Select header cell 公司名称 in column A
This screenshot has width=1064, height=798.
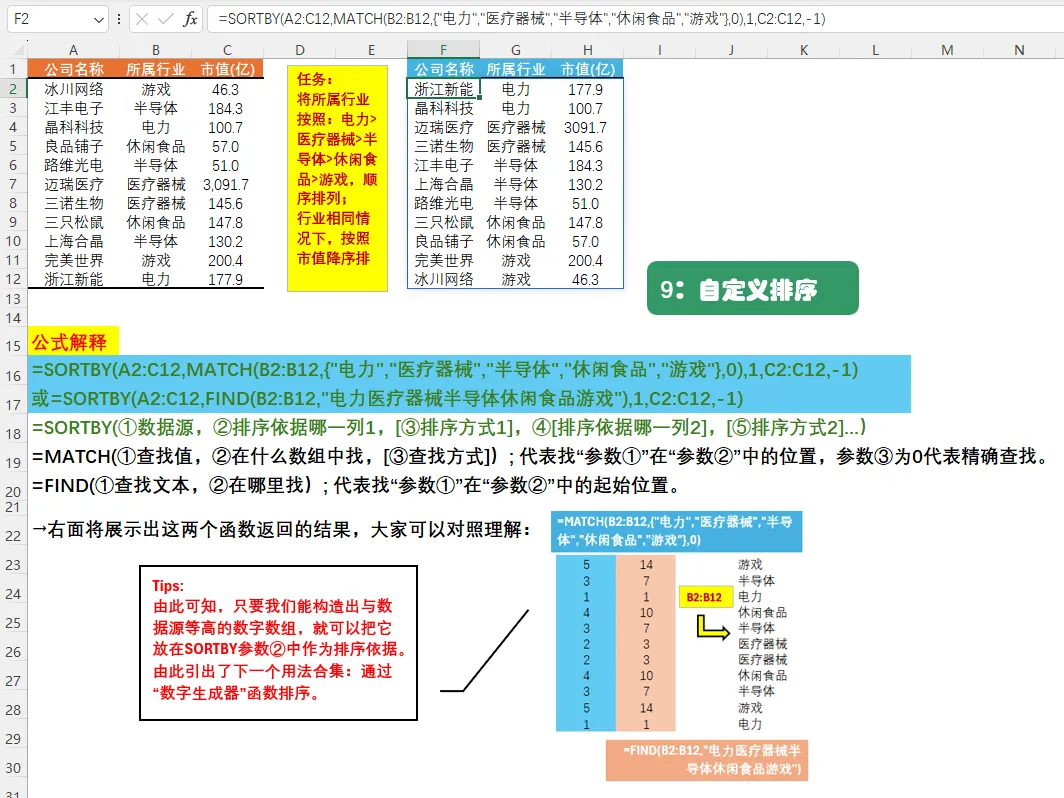(73, 69)
